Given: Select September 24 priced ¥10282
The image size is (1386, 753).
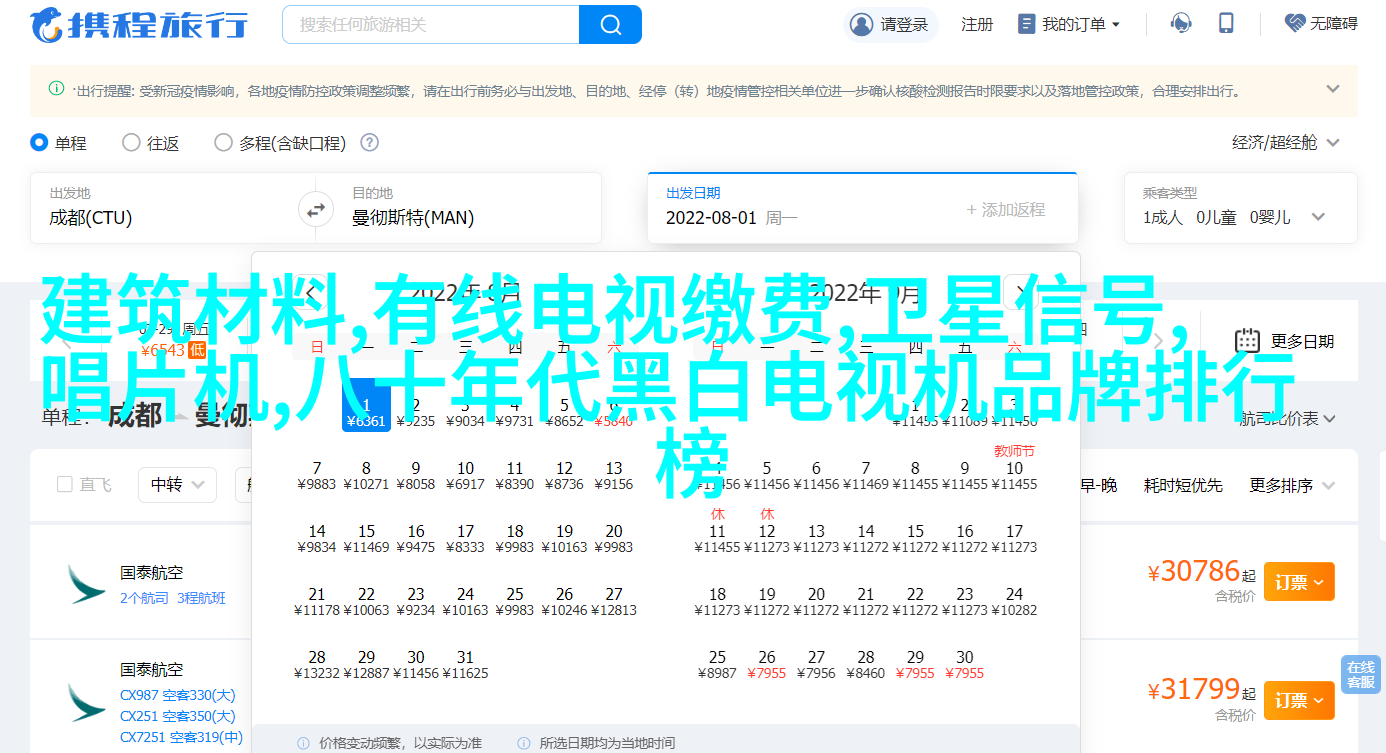Looking at the screenshot, I should coord(1014,601).
